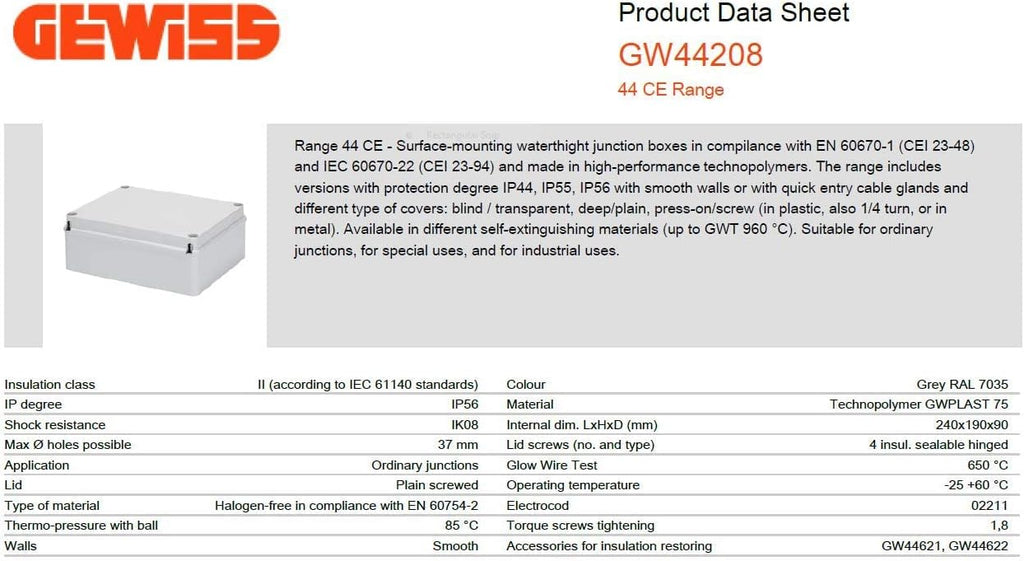The width and height of the screenshot is (1024, 561).
Task: Click the Torque screws tightening label
Action: pos(580,526)
